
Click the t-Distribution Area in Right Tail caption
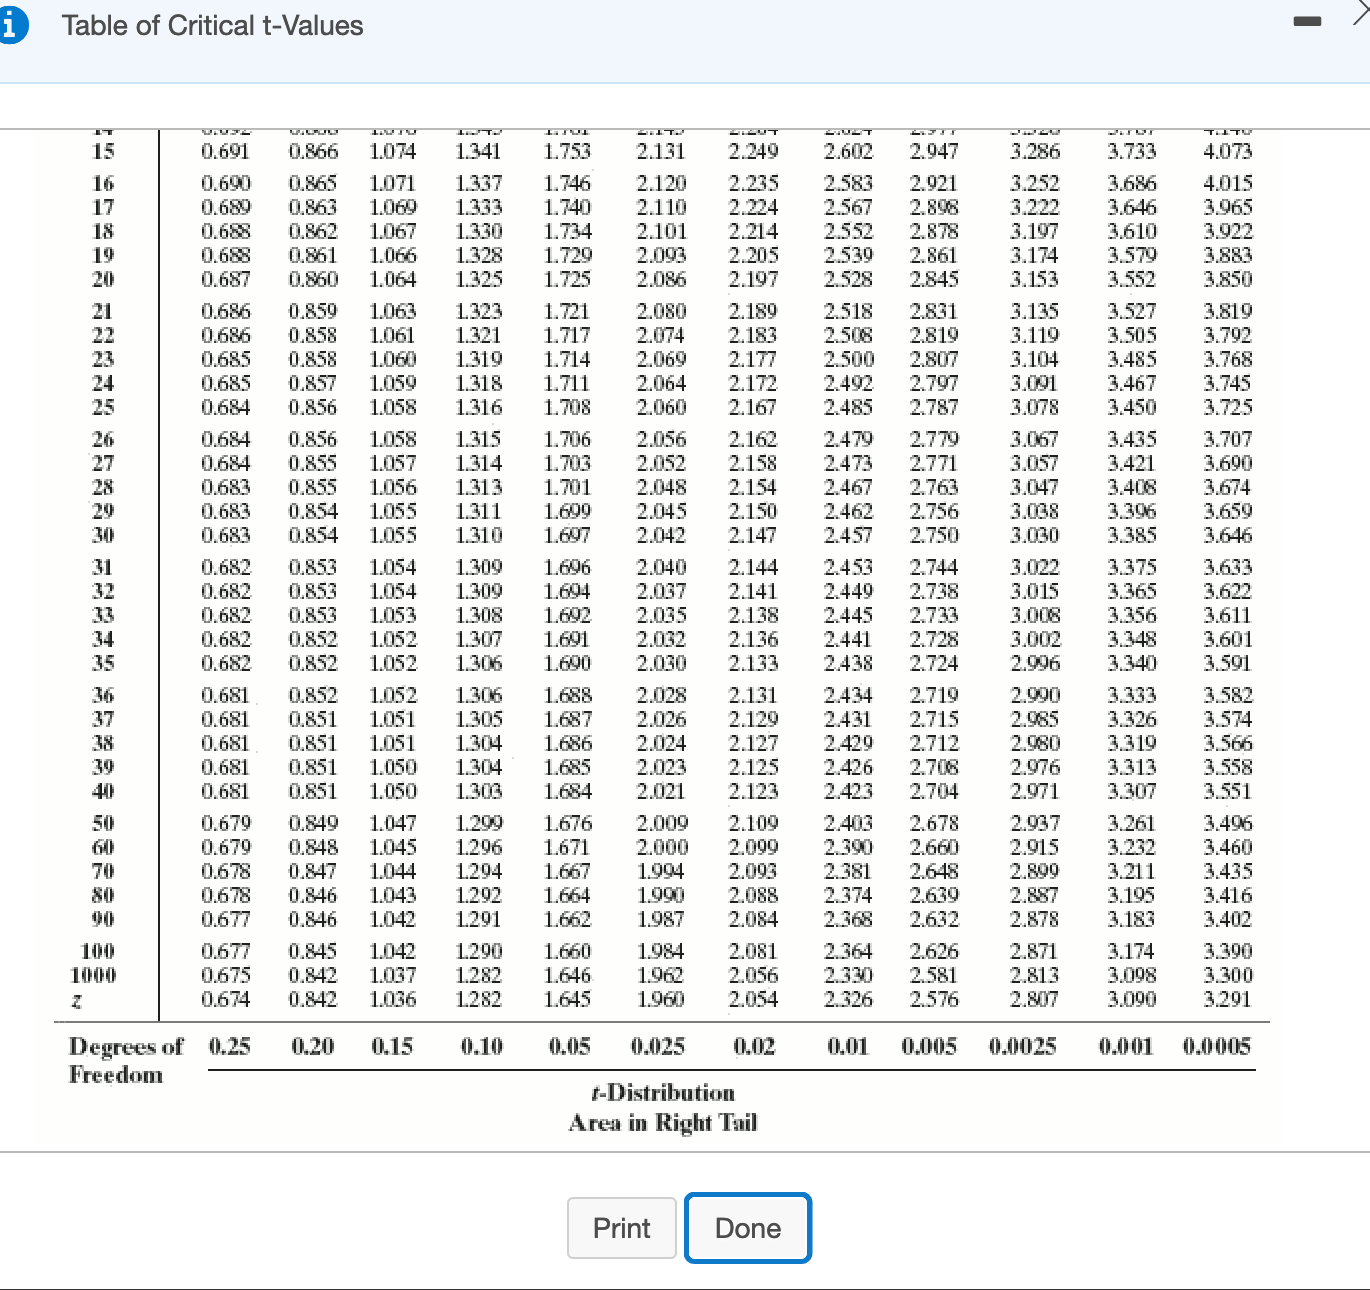click(663, 1107)
